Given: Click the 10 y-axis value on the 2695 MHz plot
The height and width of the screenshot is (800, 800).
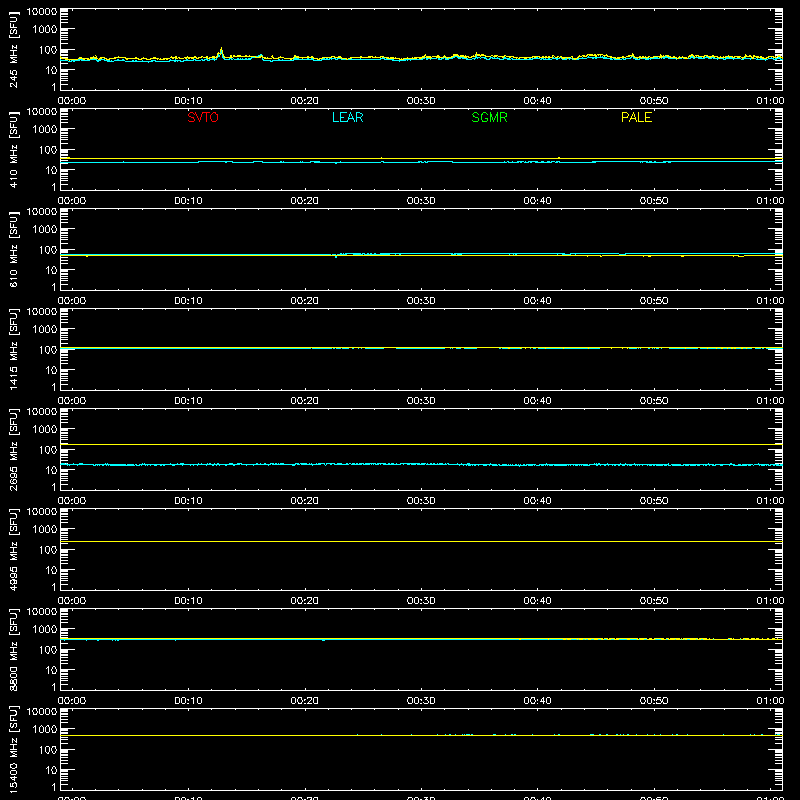Looking at the screenshot, I should tap(52, 470).
